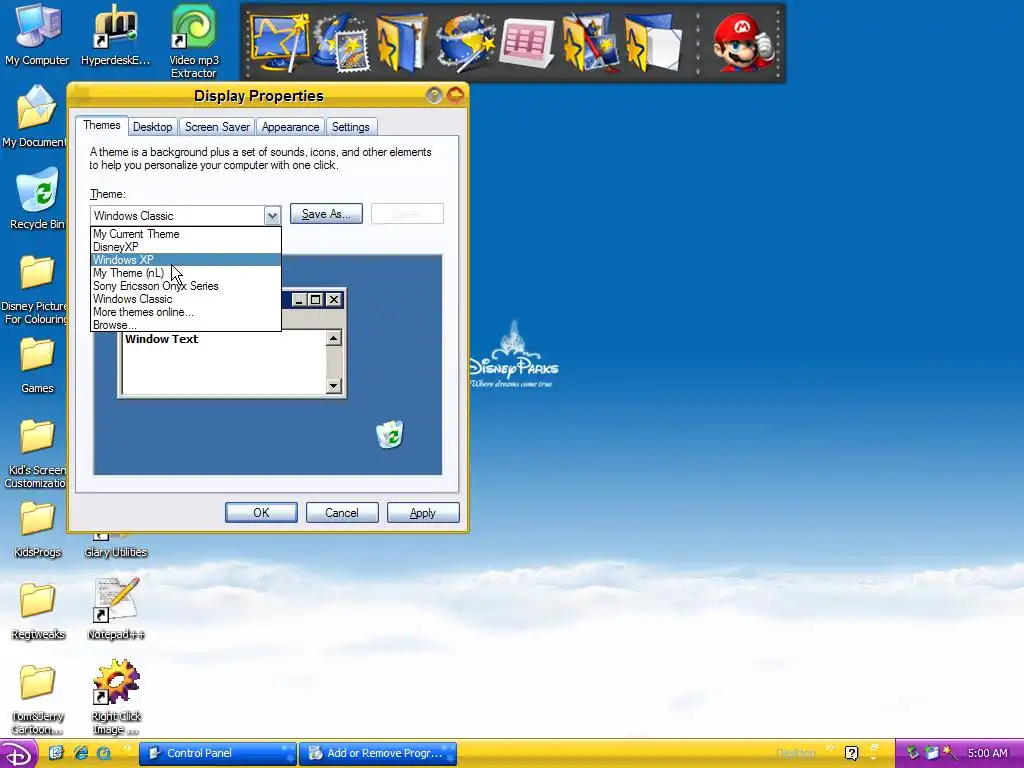
Task: Launch Internet Explorer from quick launch
Action: click(80, 753)
